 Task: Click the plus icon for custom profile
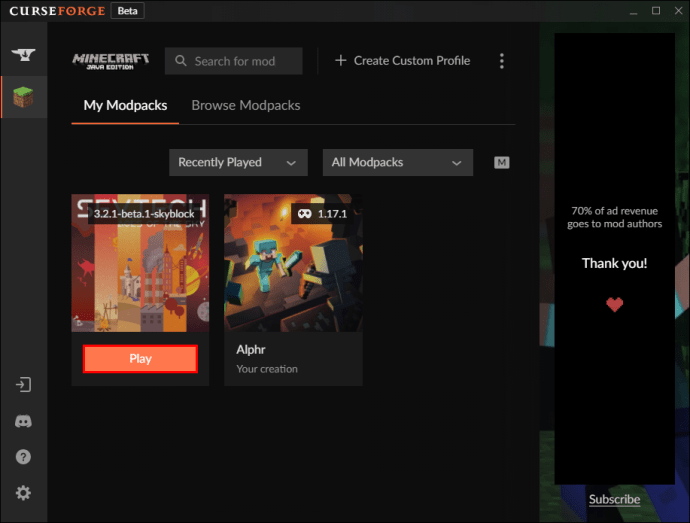340,61
